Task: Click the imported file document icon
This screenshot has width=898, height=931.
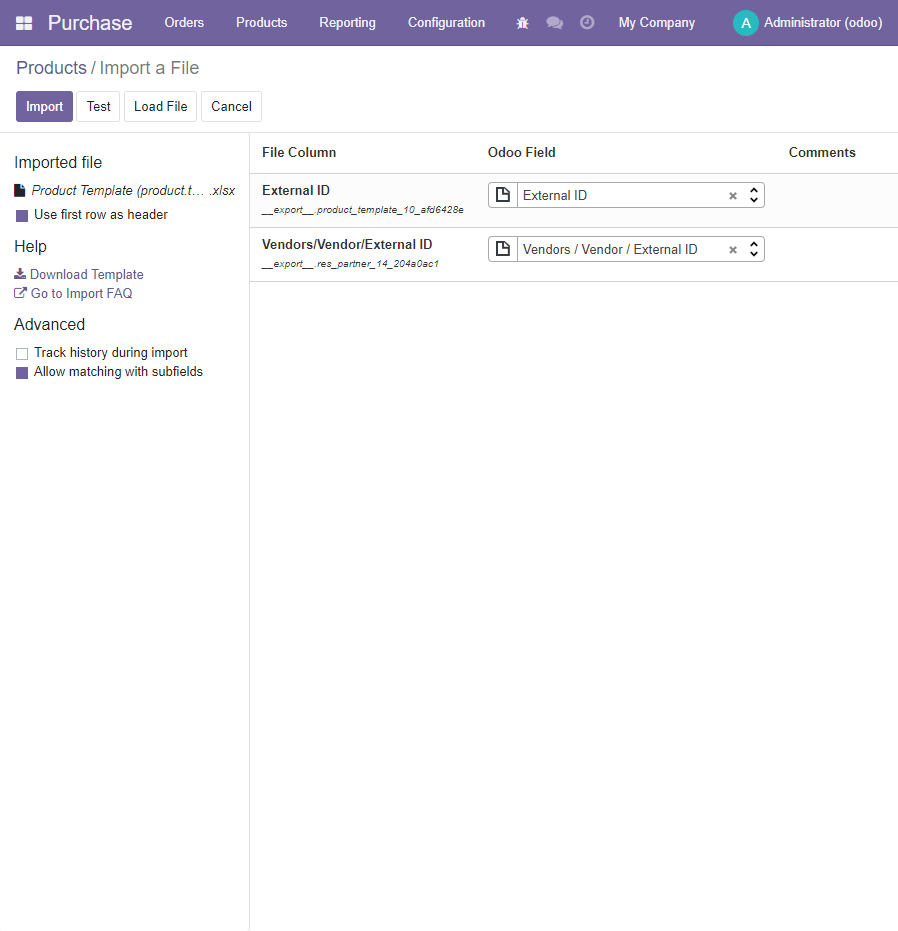Action: pos(20,191)
